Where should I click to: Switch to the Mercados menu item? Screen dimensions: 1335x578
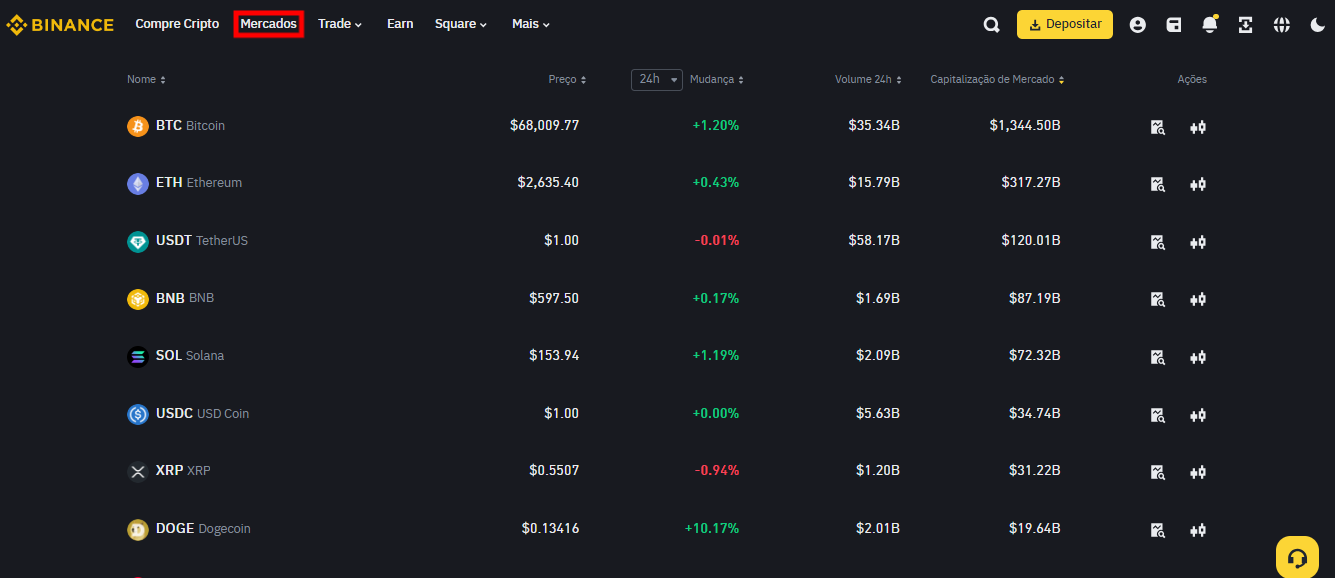click(268, 23)
